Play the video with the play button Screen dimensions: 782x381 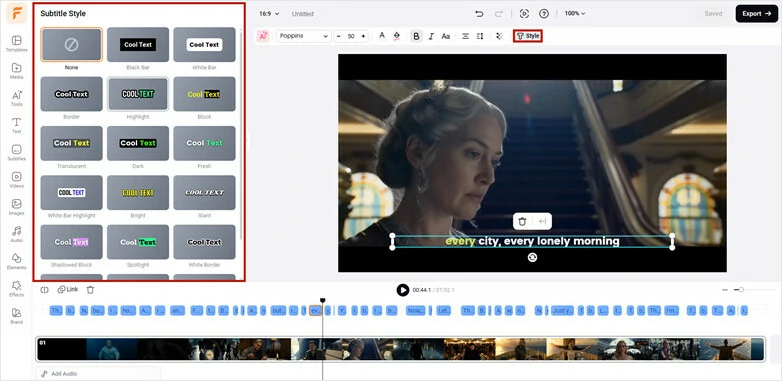[402, 290]
